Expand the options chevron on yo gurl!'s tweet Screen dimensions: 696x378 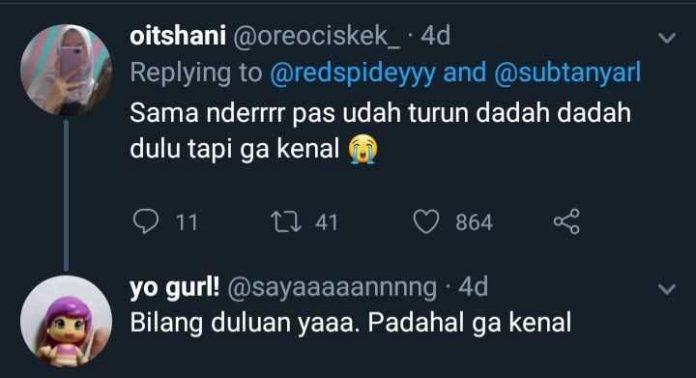tap(667, 289)
